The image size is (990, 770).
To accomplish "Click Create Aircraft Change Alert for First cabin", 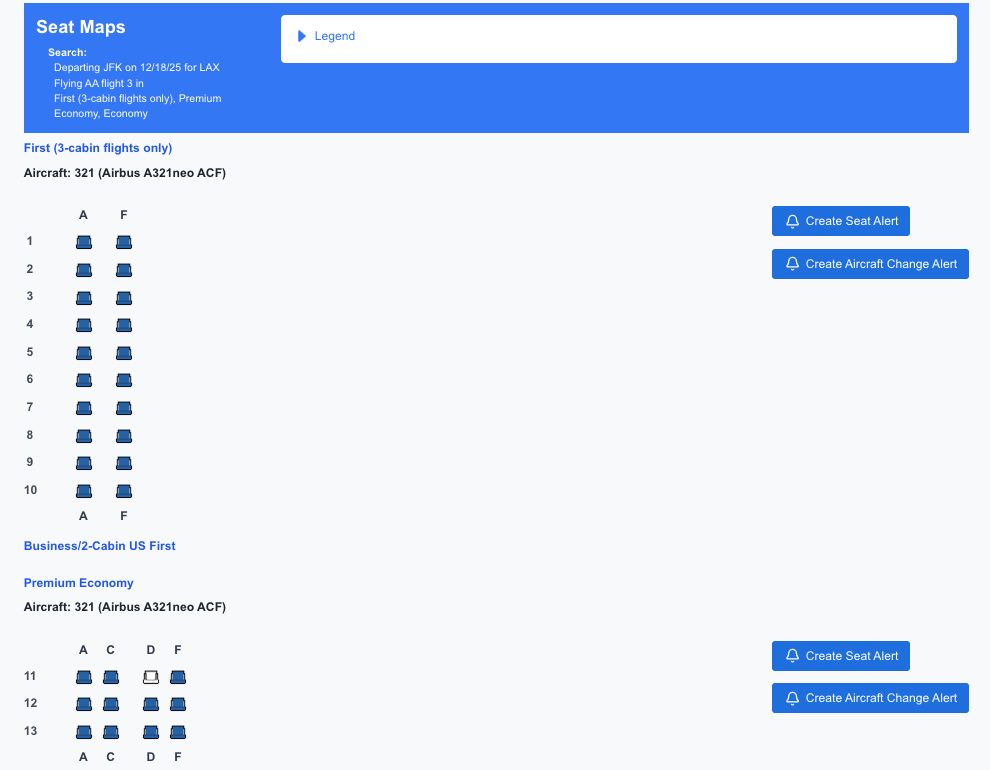I will tap(870, 264).
